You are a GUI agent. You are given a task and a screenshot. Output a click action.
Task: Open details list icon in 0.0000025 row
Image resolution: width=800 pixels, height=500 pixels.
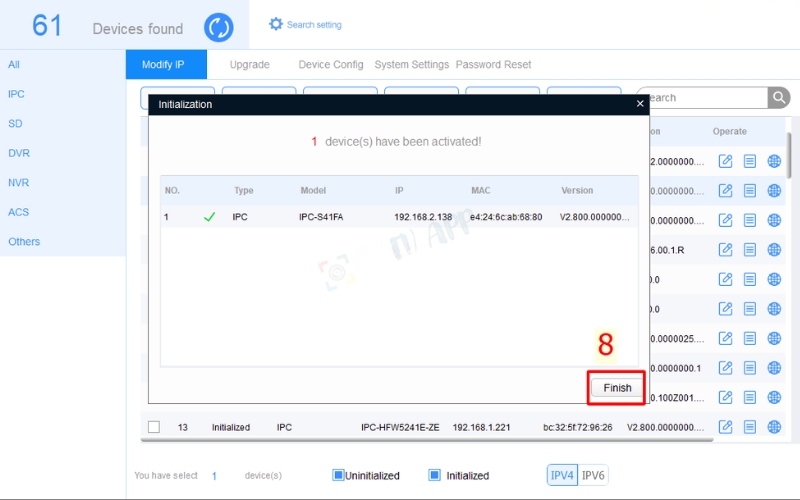click(x=749, y=338)
